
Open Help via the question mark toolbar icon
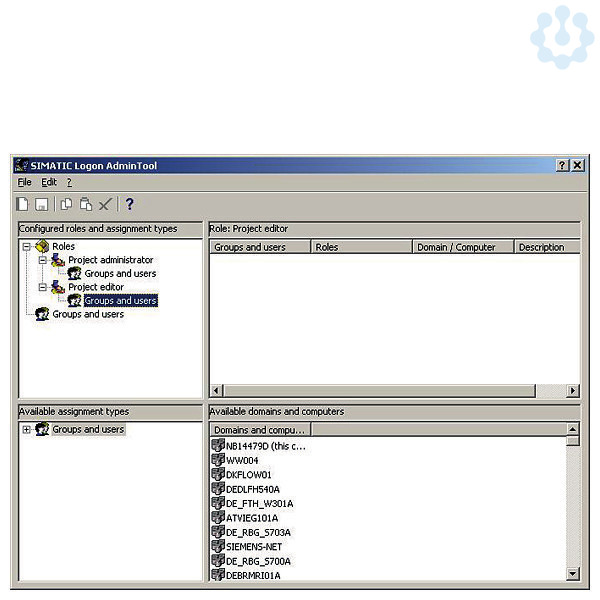(x=129, y=204)
